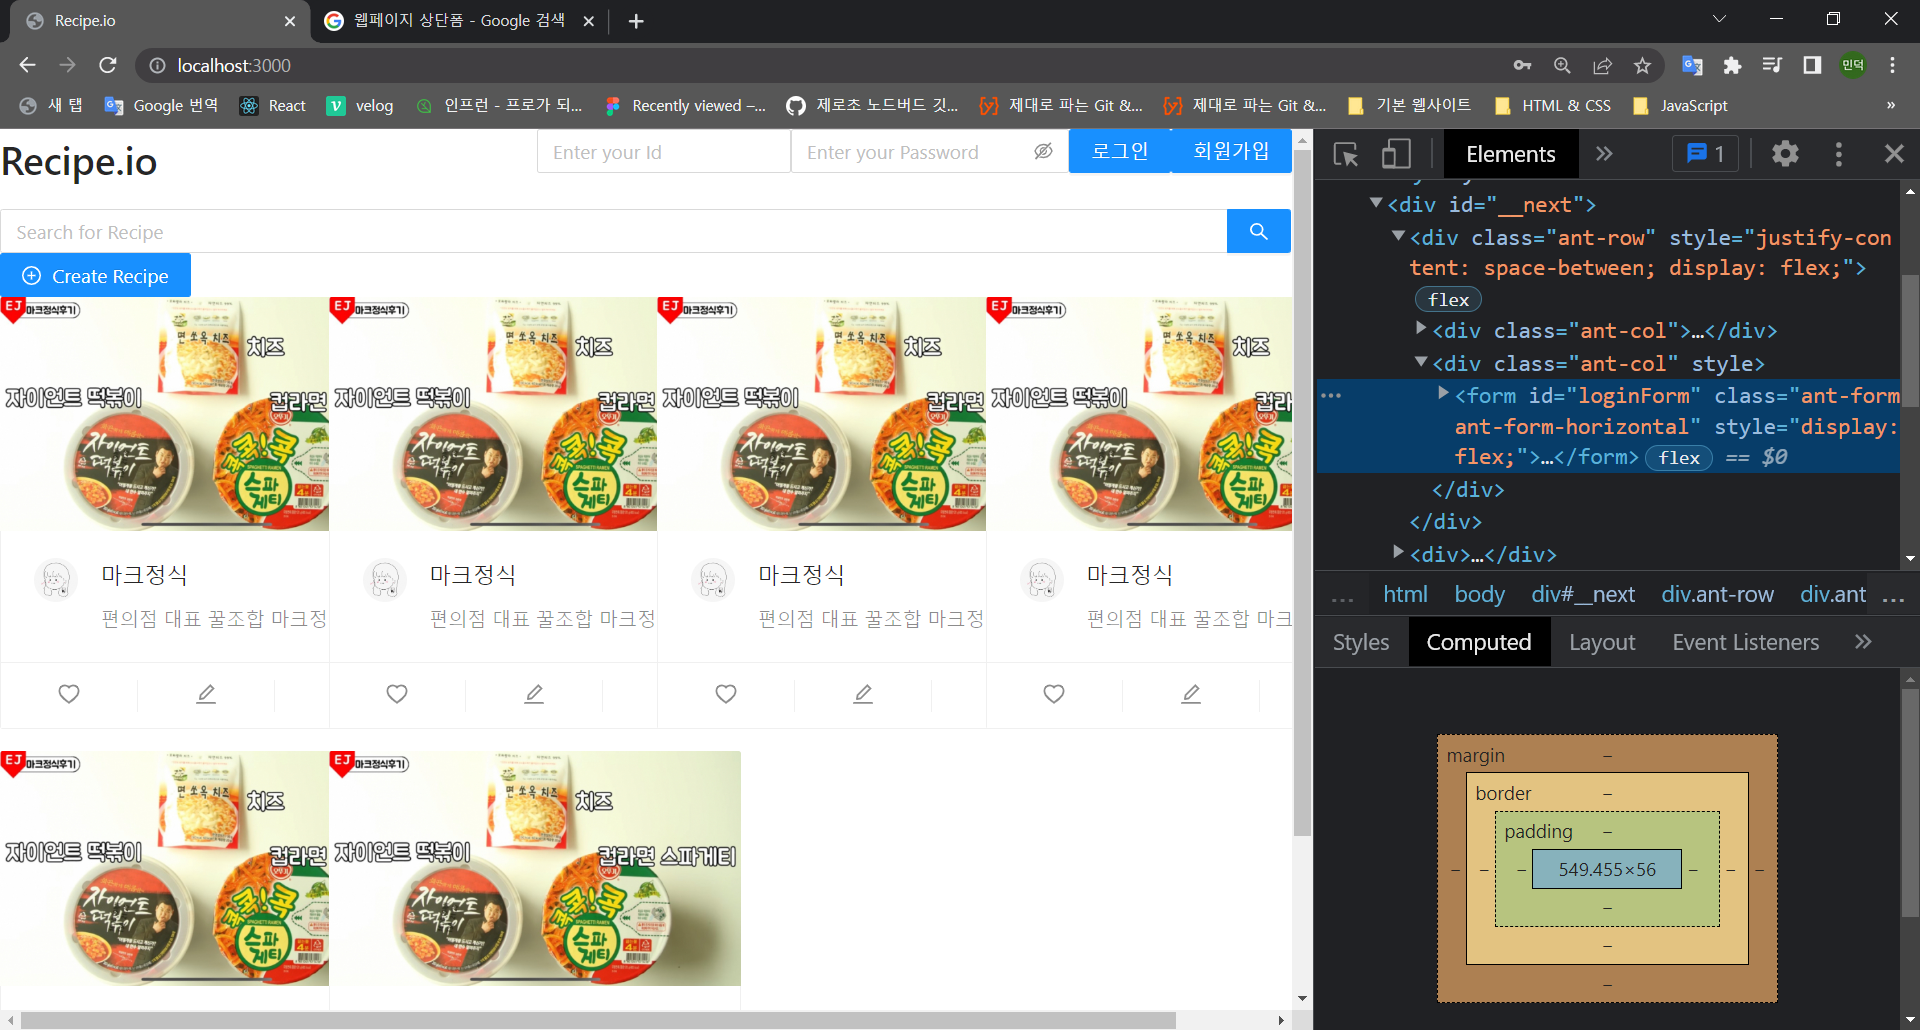Switch to the Elements tab
Viewport: 1920px width, 1030px height.
[x=1510, y=154]
